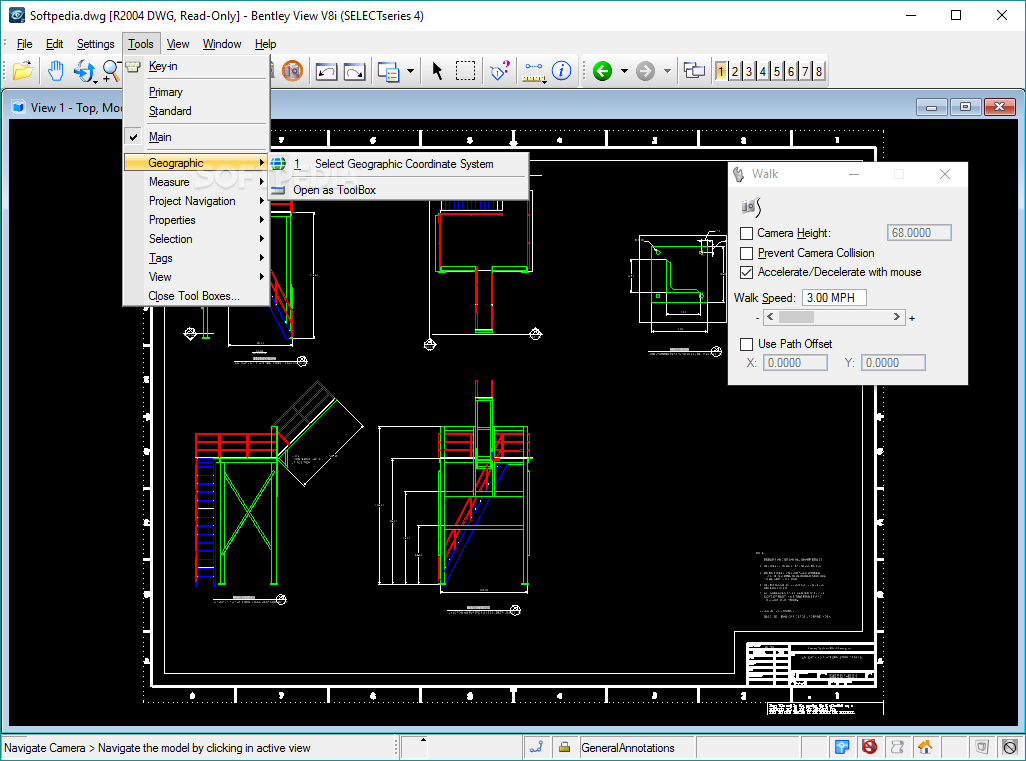Toggle view 5 button in toolbar
The image size is (1026, 761).
[x=777, y=71]
